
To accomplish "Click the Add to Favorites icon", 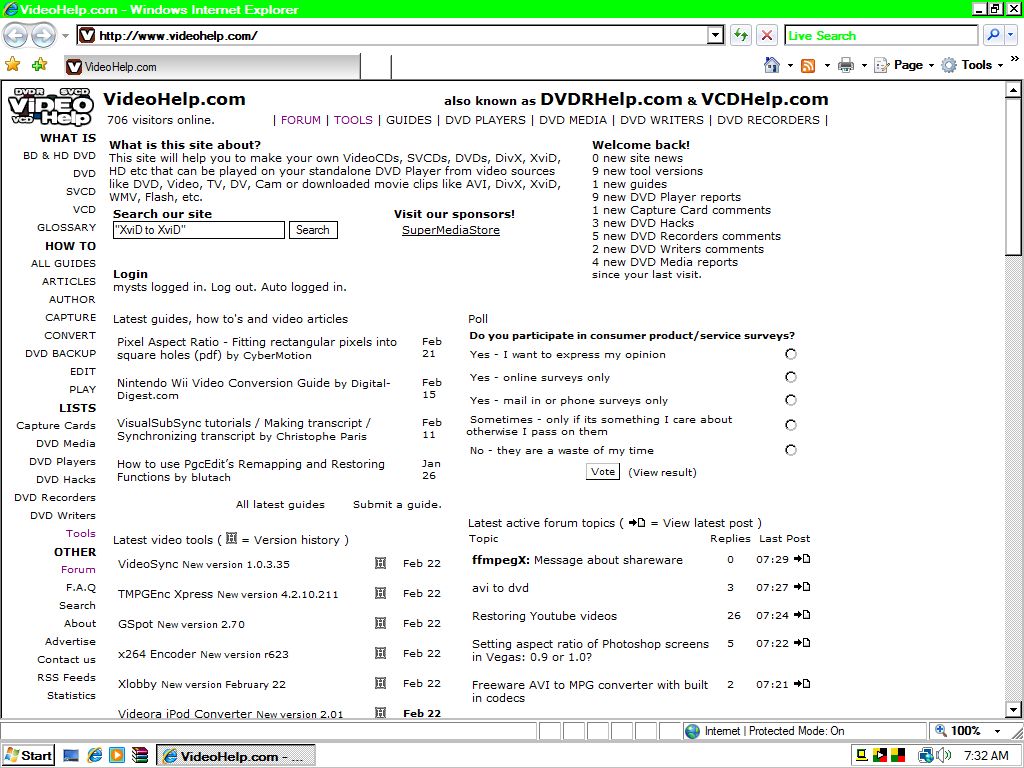I will click(x=39, y=65).
